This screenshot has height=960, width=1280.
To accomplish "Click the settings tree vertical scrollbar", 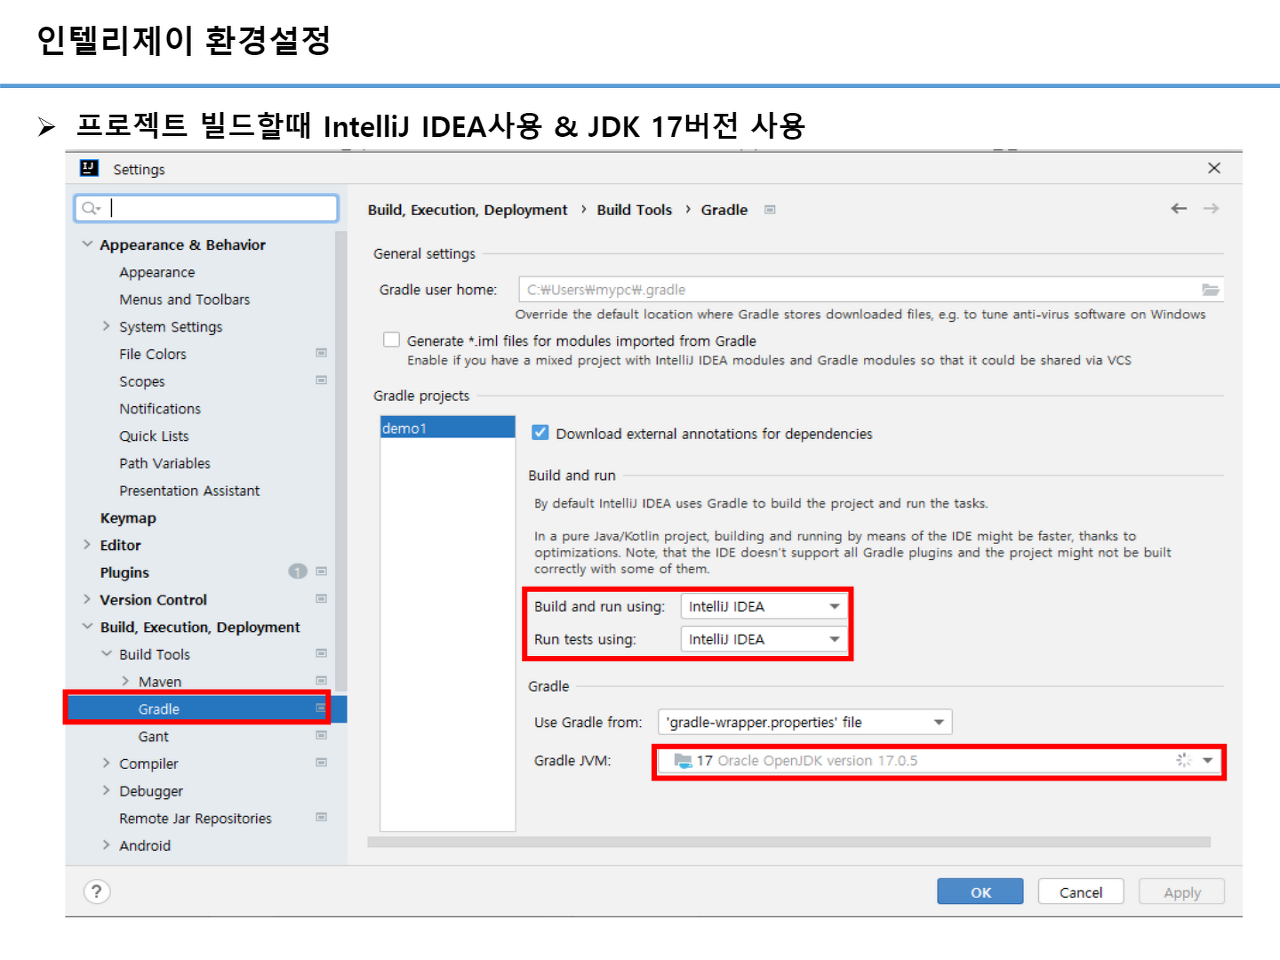I will 341,460.
